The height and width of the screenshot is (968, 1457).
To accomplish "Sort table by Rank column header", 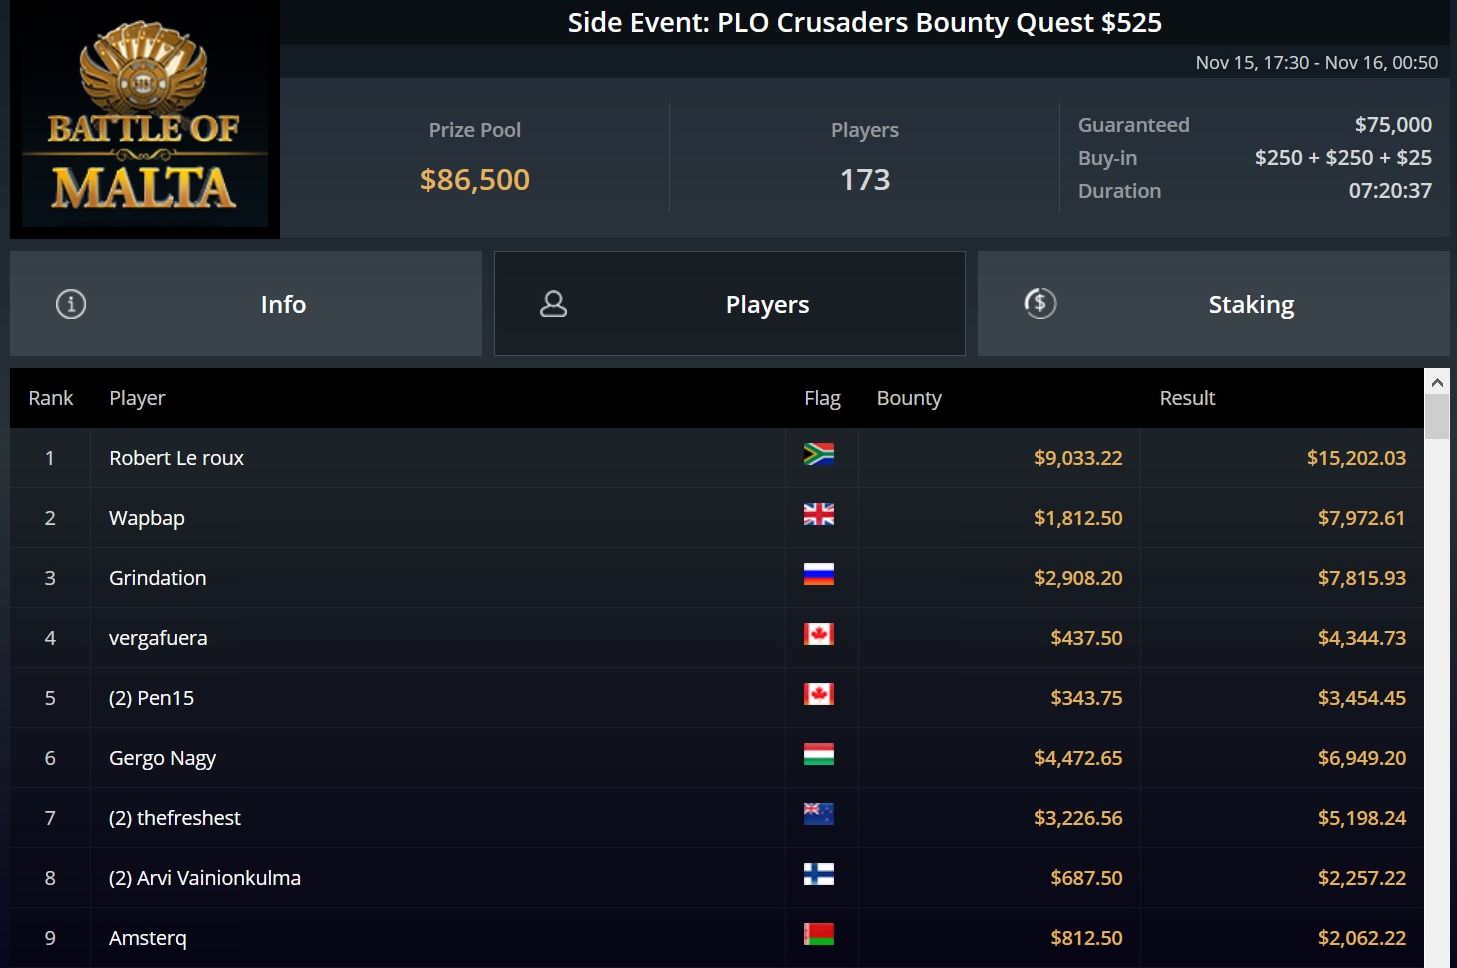I will pyautogui.click(x=51, y=398).
